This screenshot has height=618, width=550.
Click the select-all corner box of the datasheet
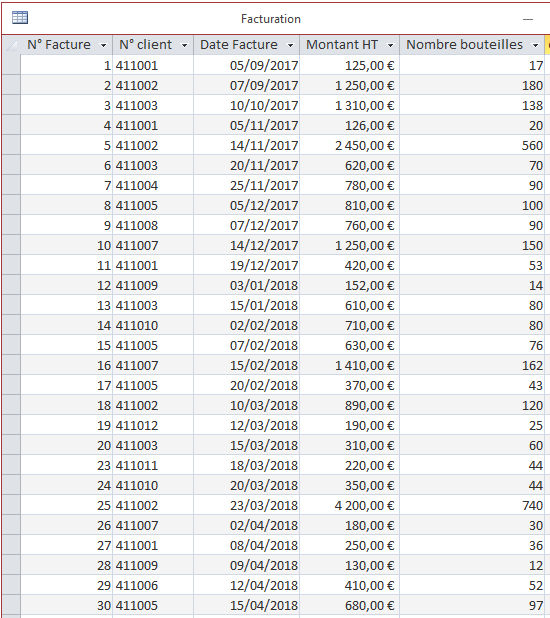[x=11, y=45]
